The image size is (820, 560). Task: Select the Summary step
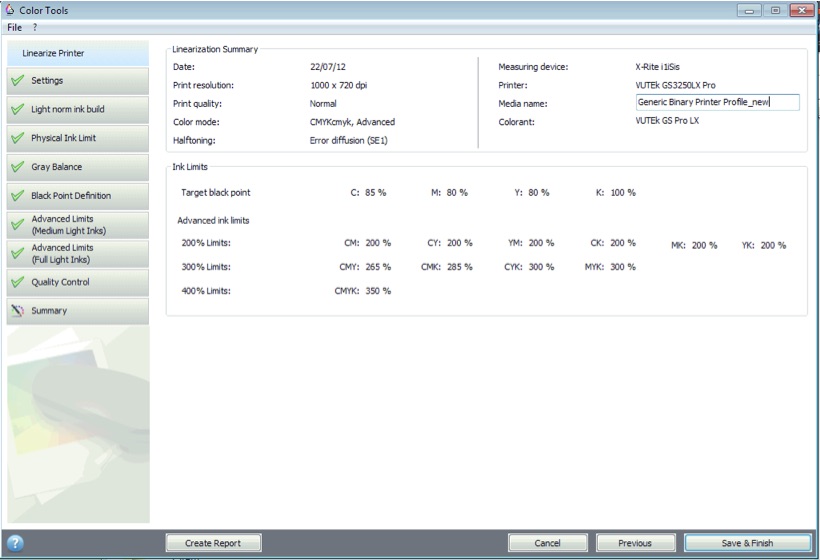(x=77, y=311)
